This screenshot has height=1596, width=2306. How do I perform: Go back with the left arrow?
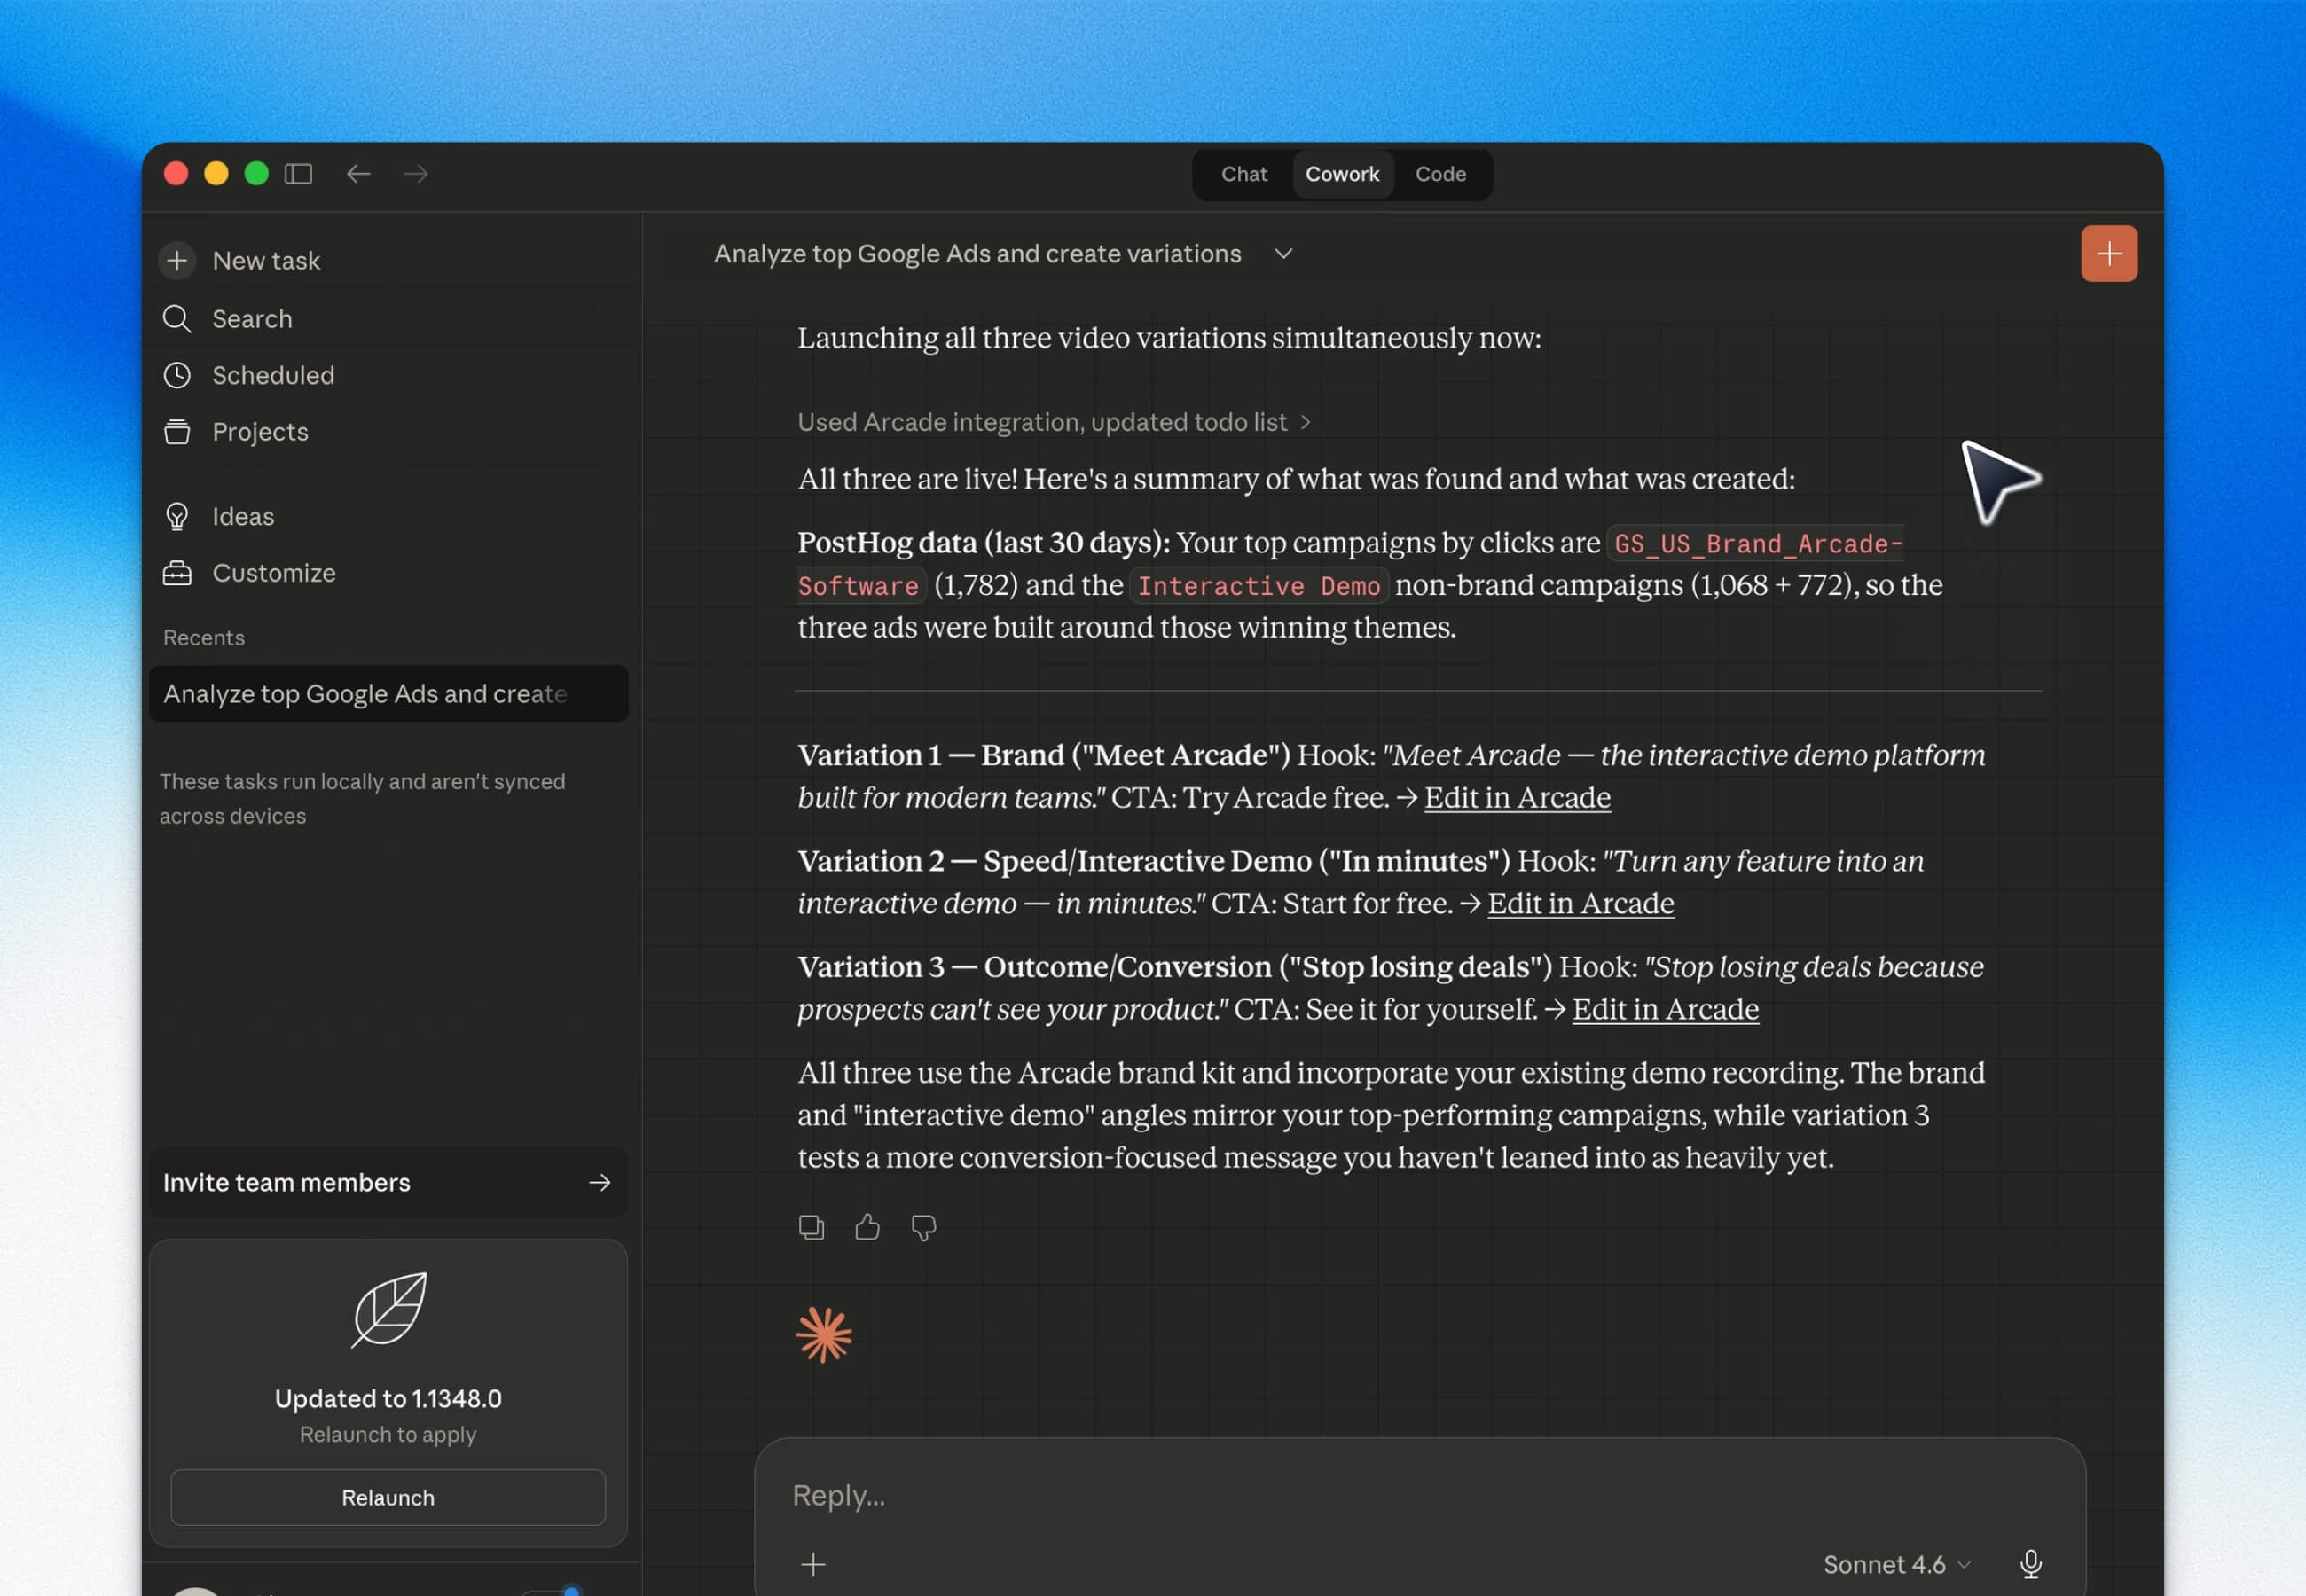coord(358,174)
